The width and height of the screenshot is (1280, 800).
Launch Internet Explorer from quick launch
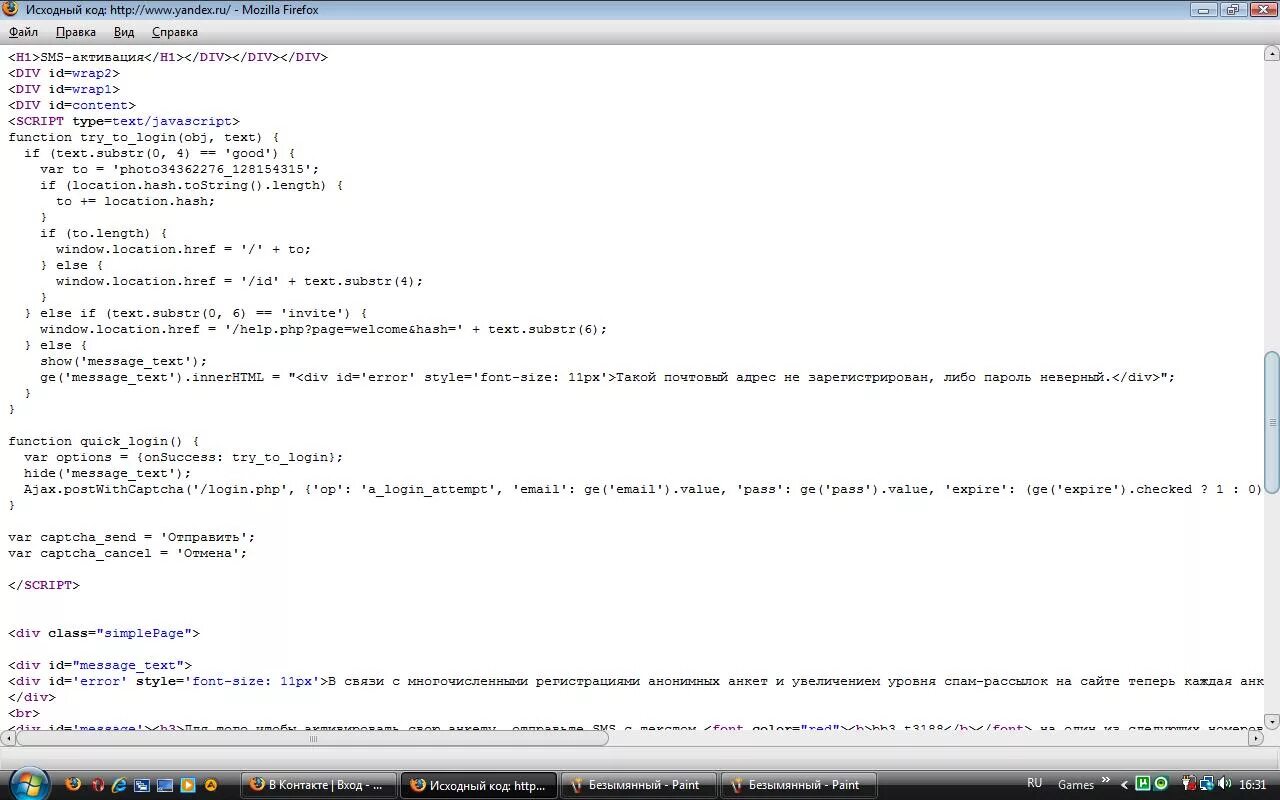click(120, 785)
